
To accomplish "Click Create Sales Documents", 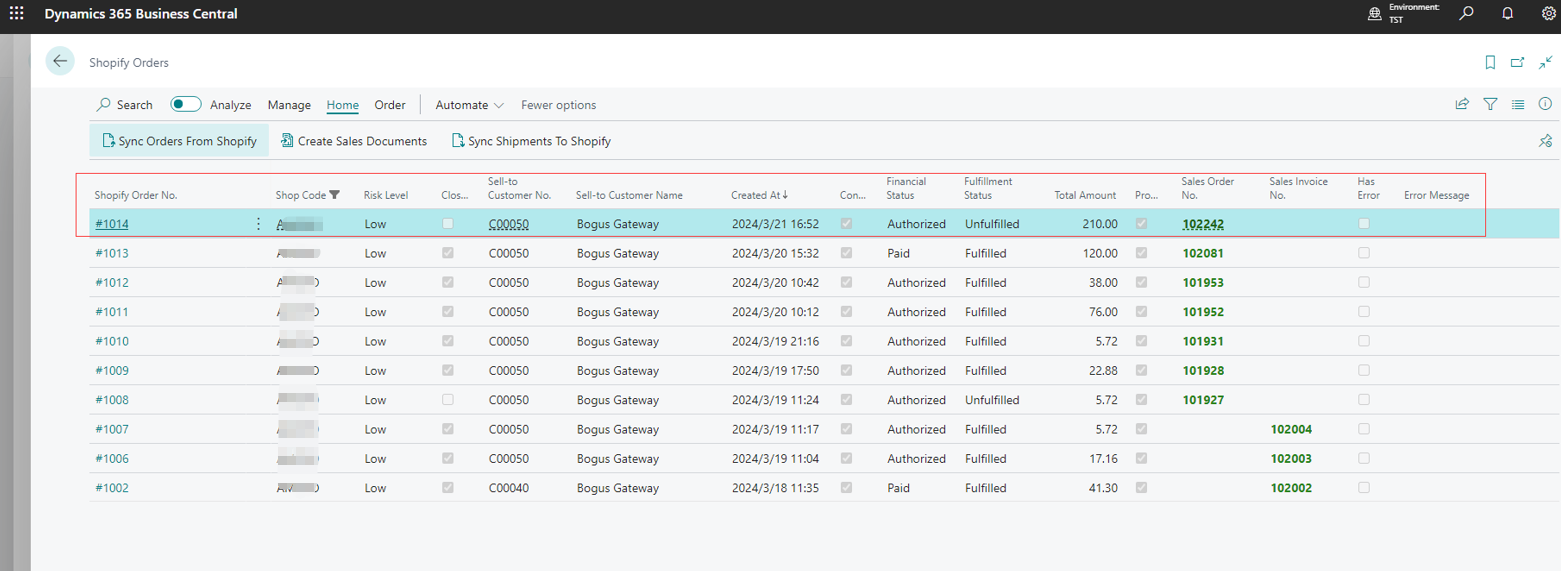I will click(354, 141).
